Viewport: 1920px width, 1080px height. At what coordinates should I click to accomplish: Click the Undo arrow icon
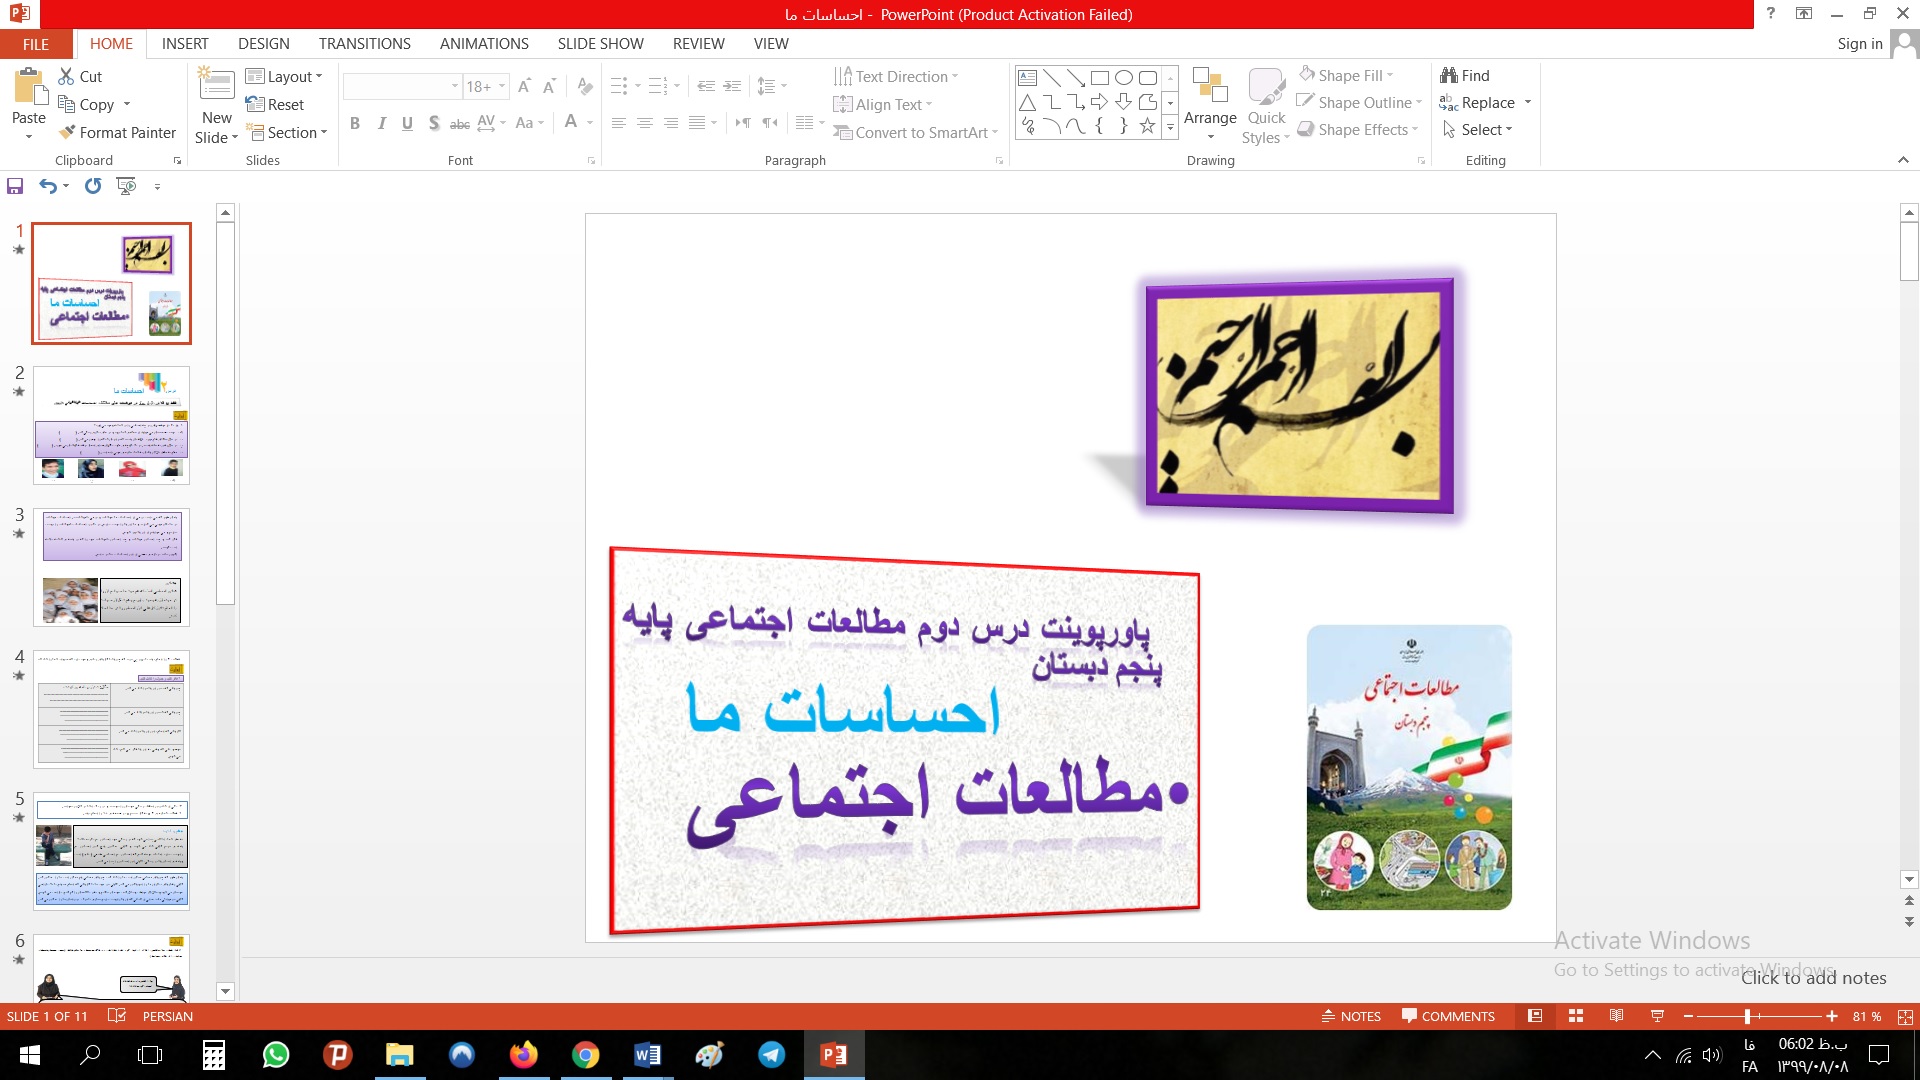[x=47, y=186]
